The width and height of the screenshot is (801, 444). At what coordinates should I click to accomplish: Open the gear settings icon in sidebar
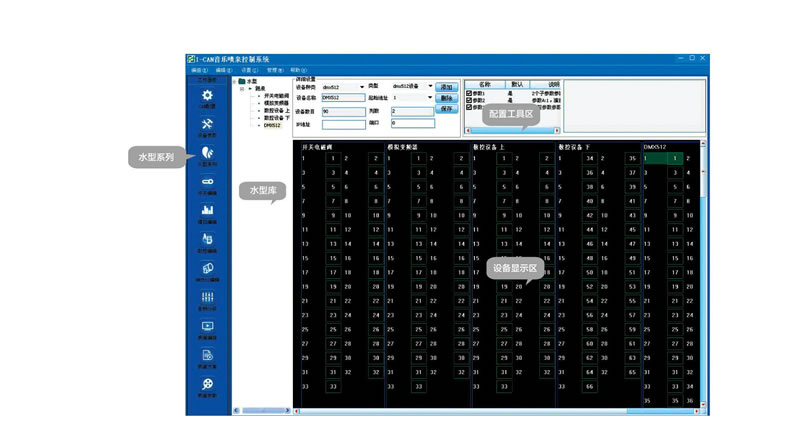[207, 96]
